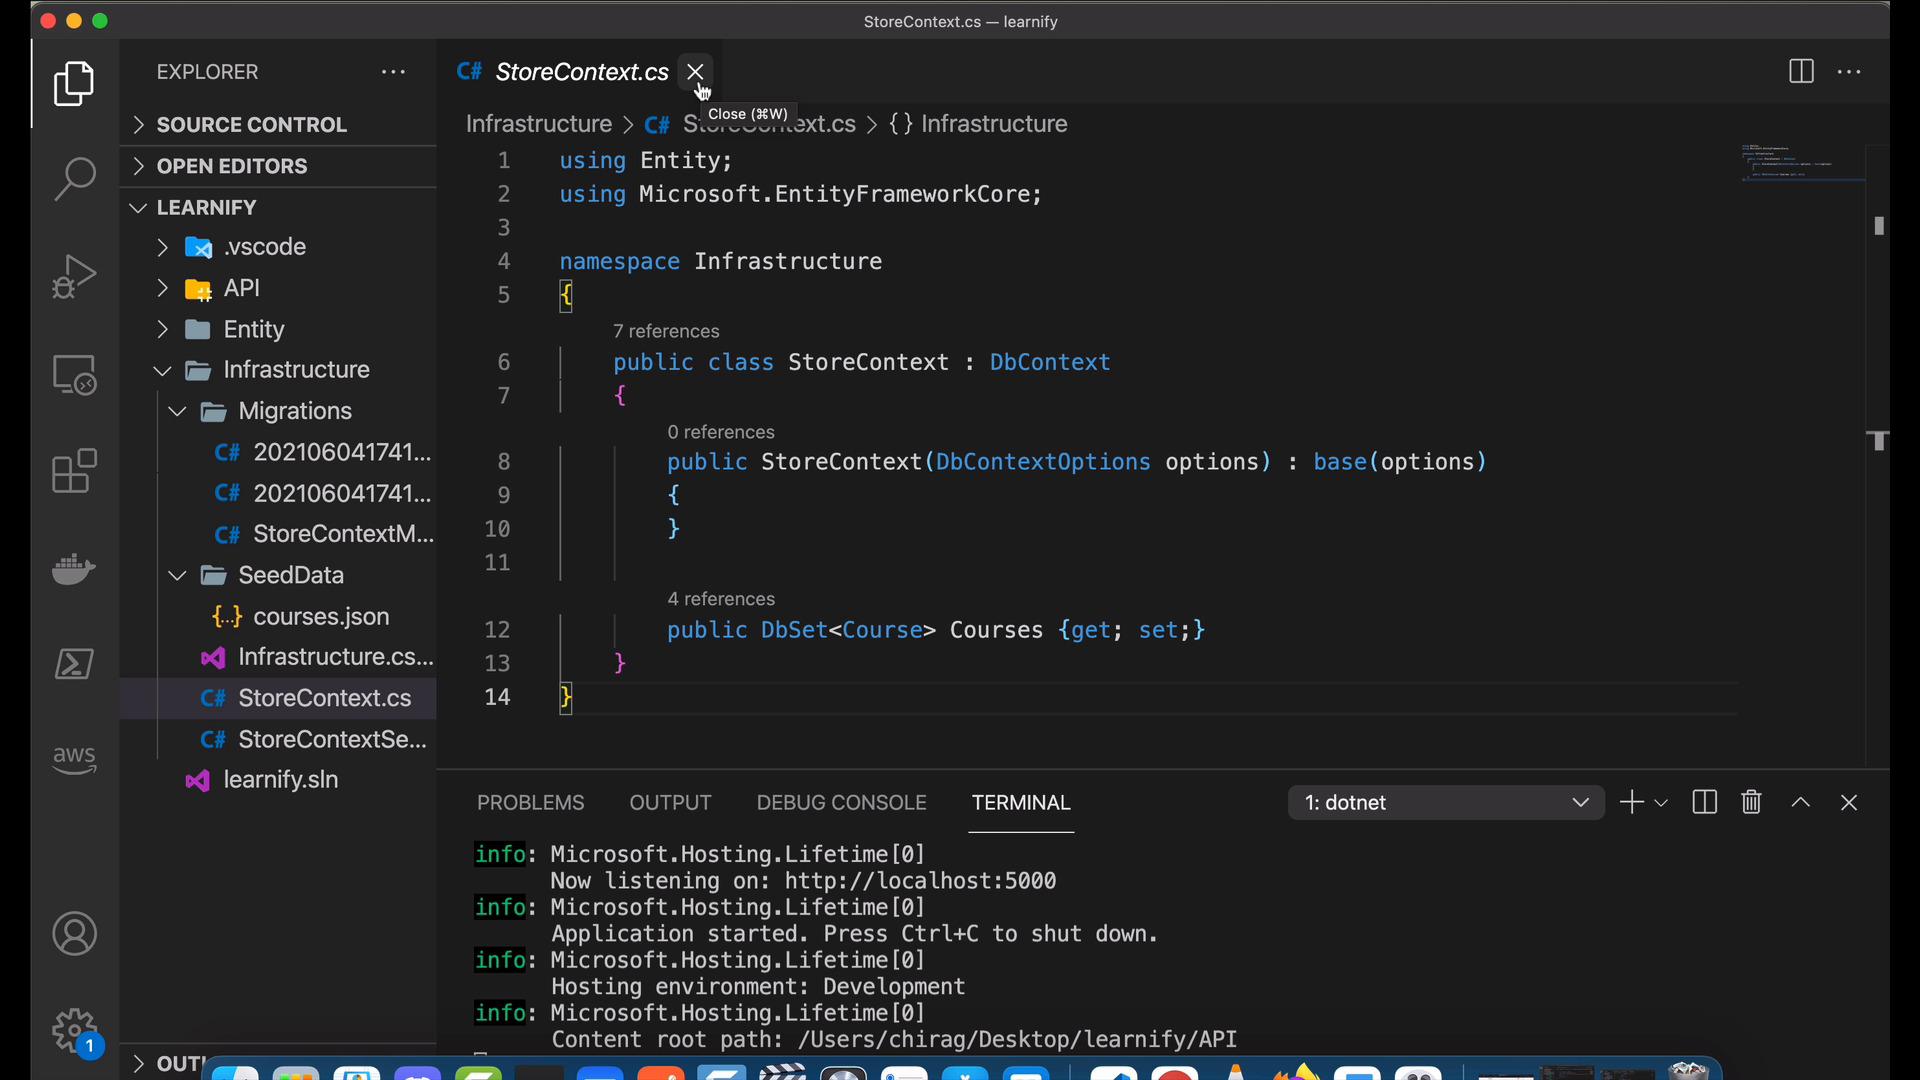Open editor's more actions ellipsis
Viewport: 1920px width, 1080px height.
1850,72
